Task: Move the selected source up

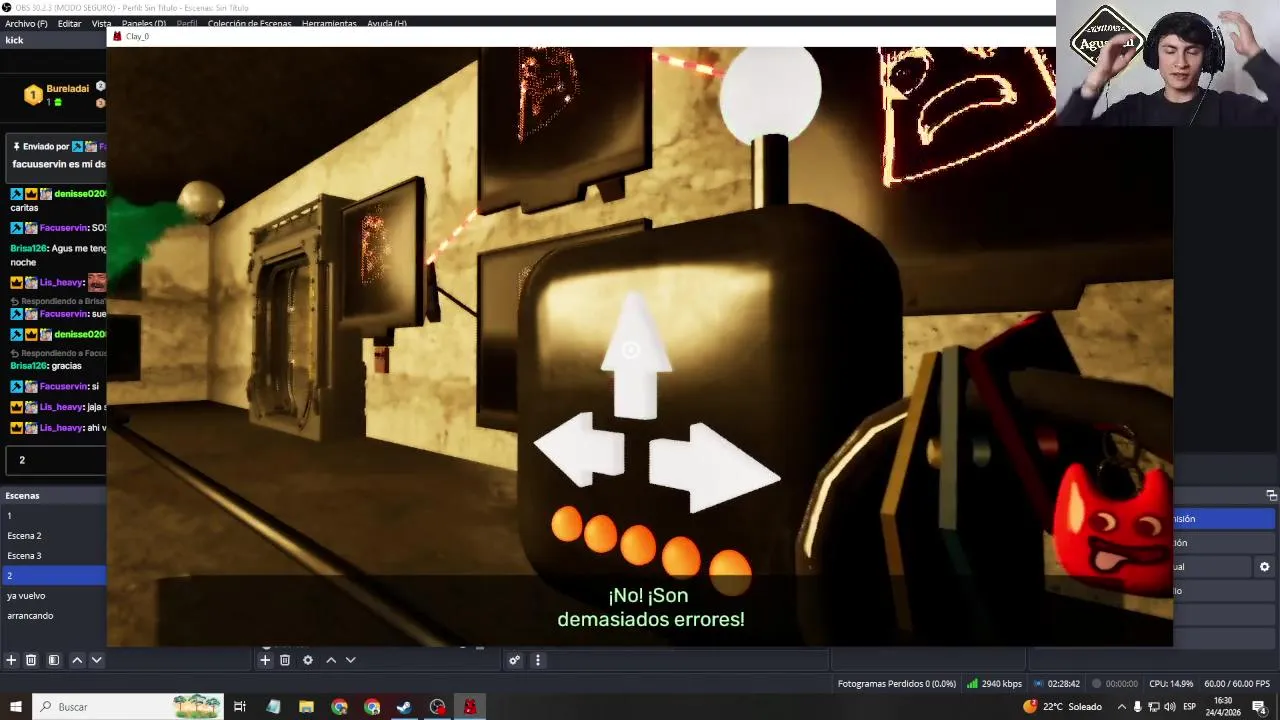Action: tap(331, 660)
